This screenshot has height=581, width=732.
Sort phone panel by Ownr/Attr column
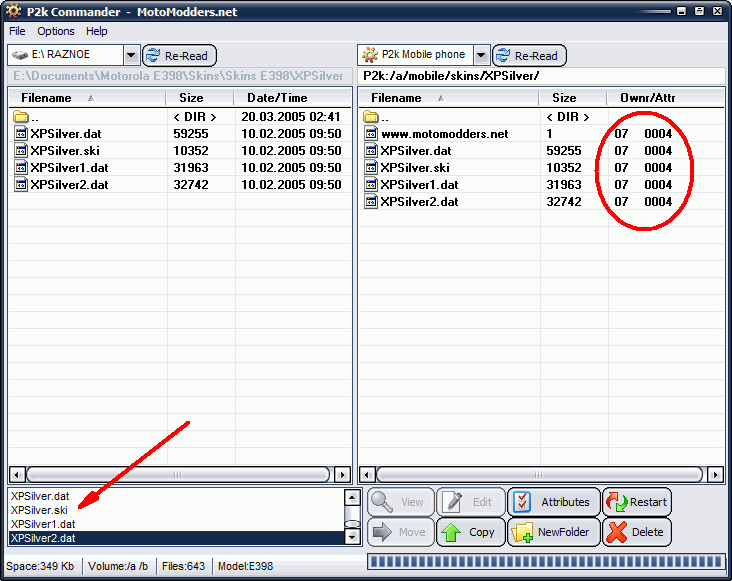click(665, 98)
